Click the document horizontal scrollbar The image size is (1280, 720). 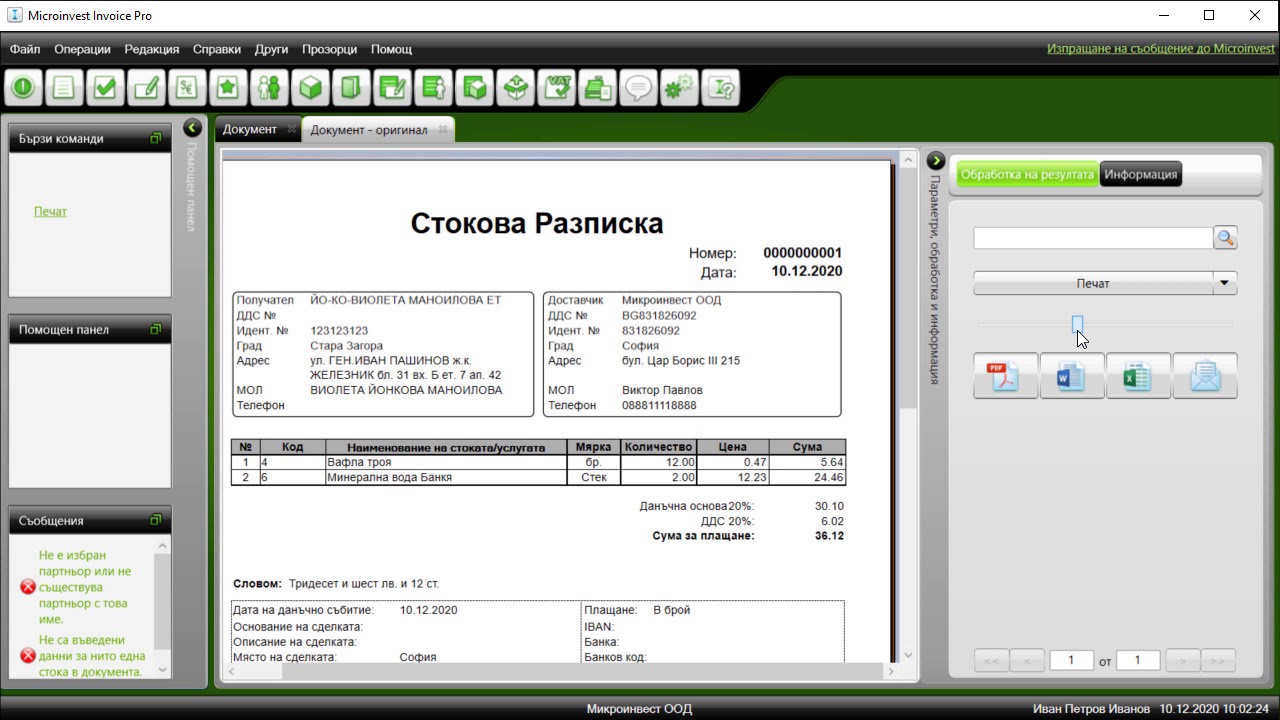pyautogui.click(x=559, y=672)
